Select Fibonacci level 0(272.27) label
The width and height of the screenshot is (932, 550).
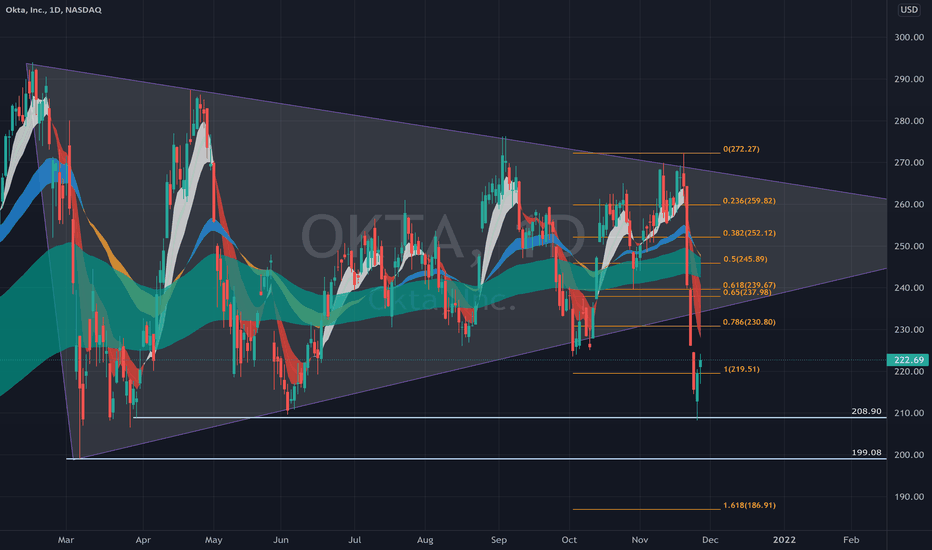pyautogui.click(x=741, y=149)
